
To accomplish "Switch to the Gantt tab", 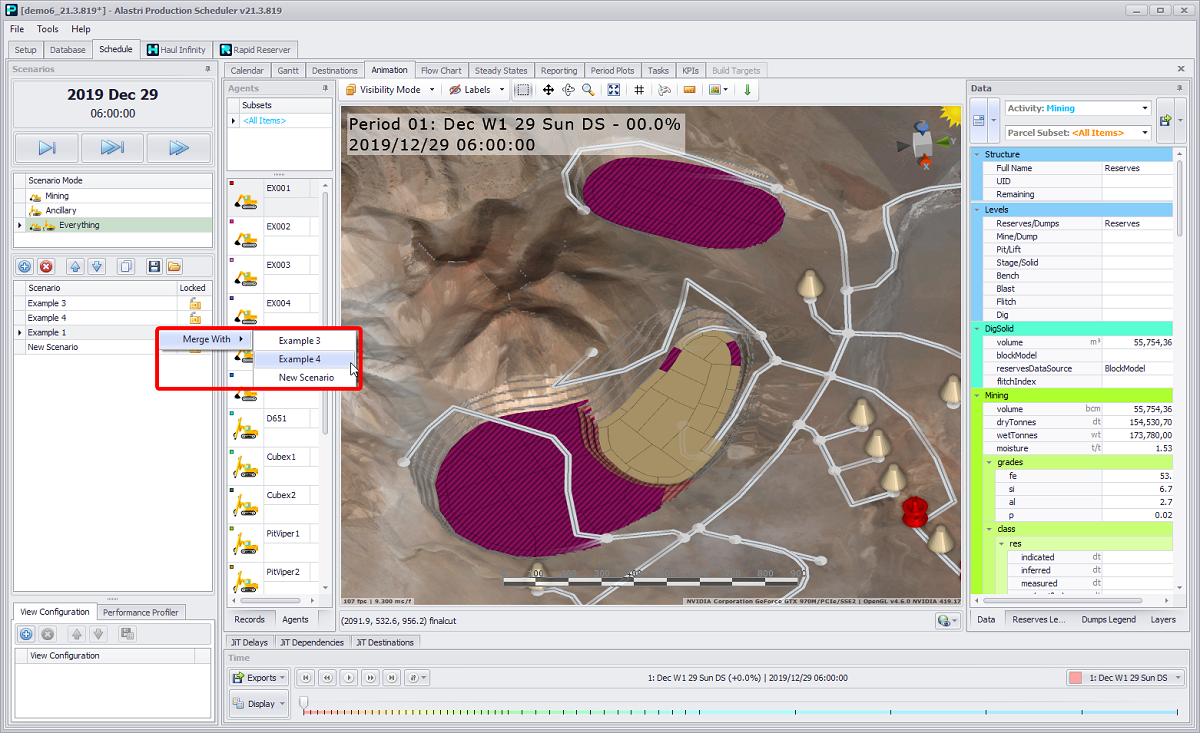I will click(288, 71).
